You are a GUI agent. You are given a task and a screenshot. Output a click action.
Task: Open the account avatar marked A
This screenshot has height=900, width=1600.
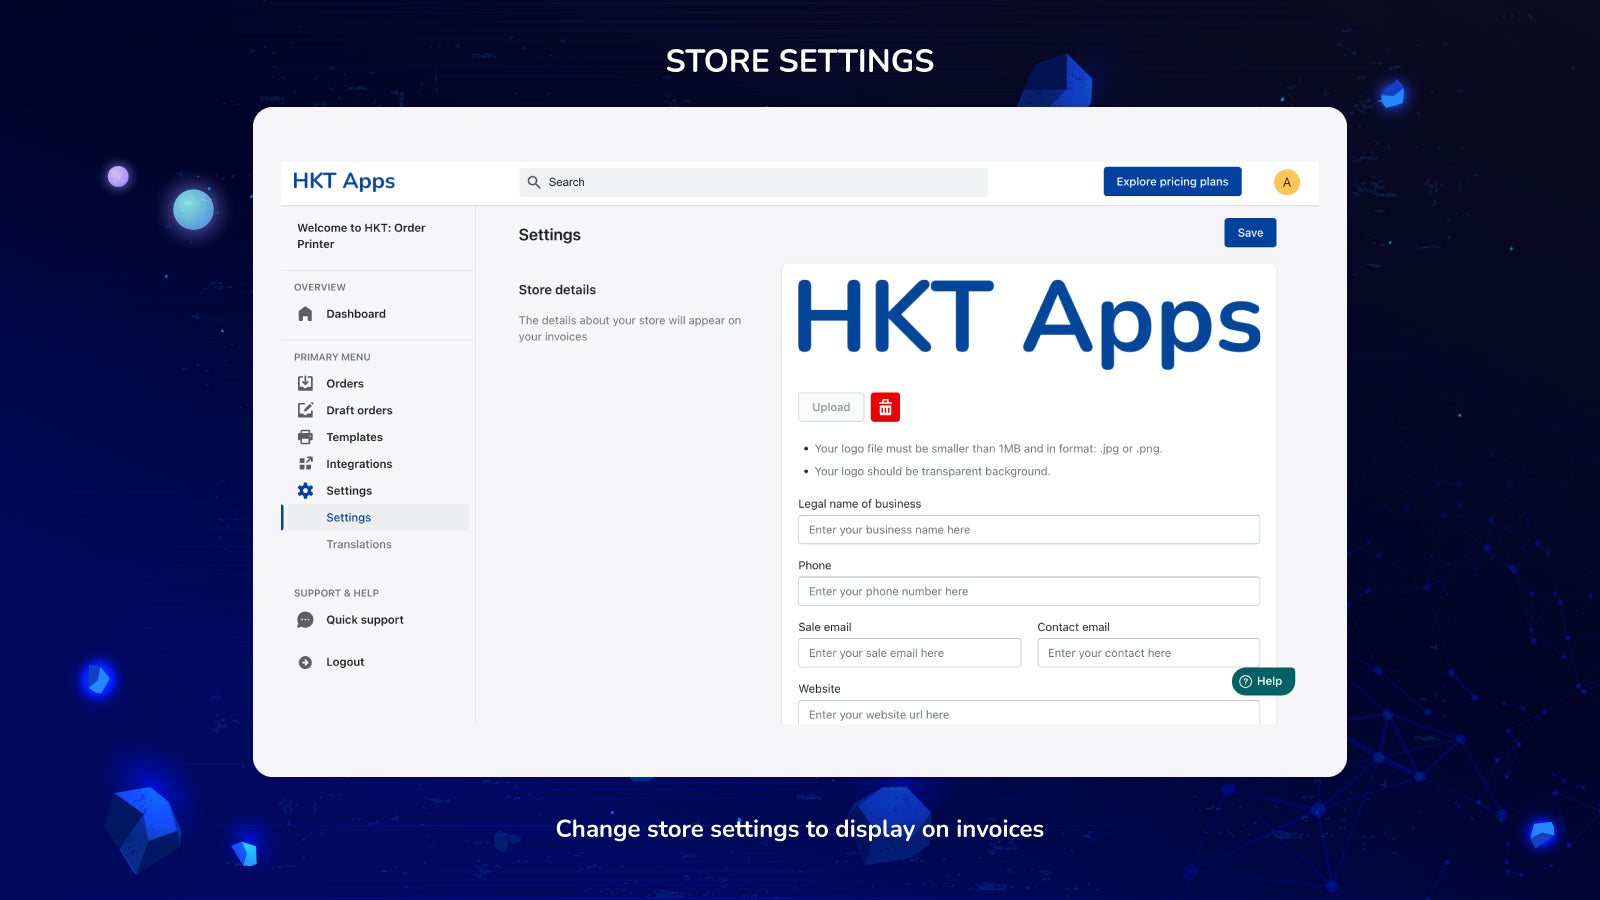(x=1286, y=182)
